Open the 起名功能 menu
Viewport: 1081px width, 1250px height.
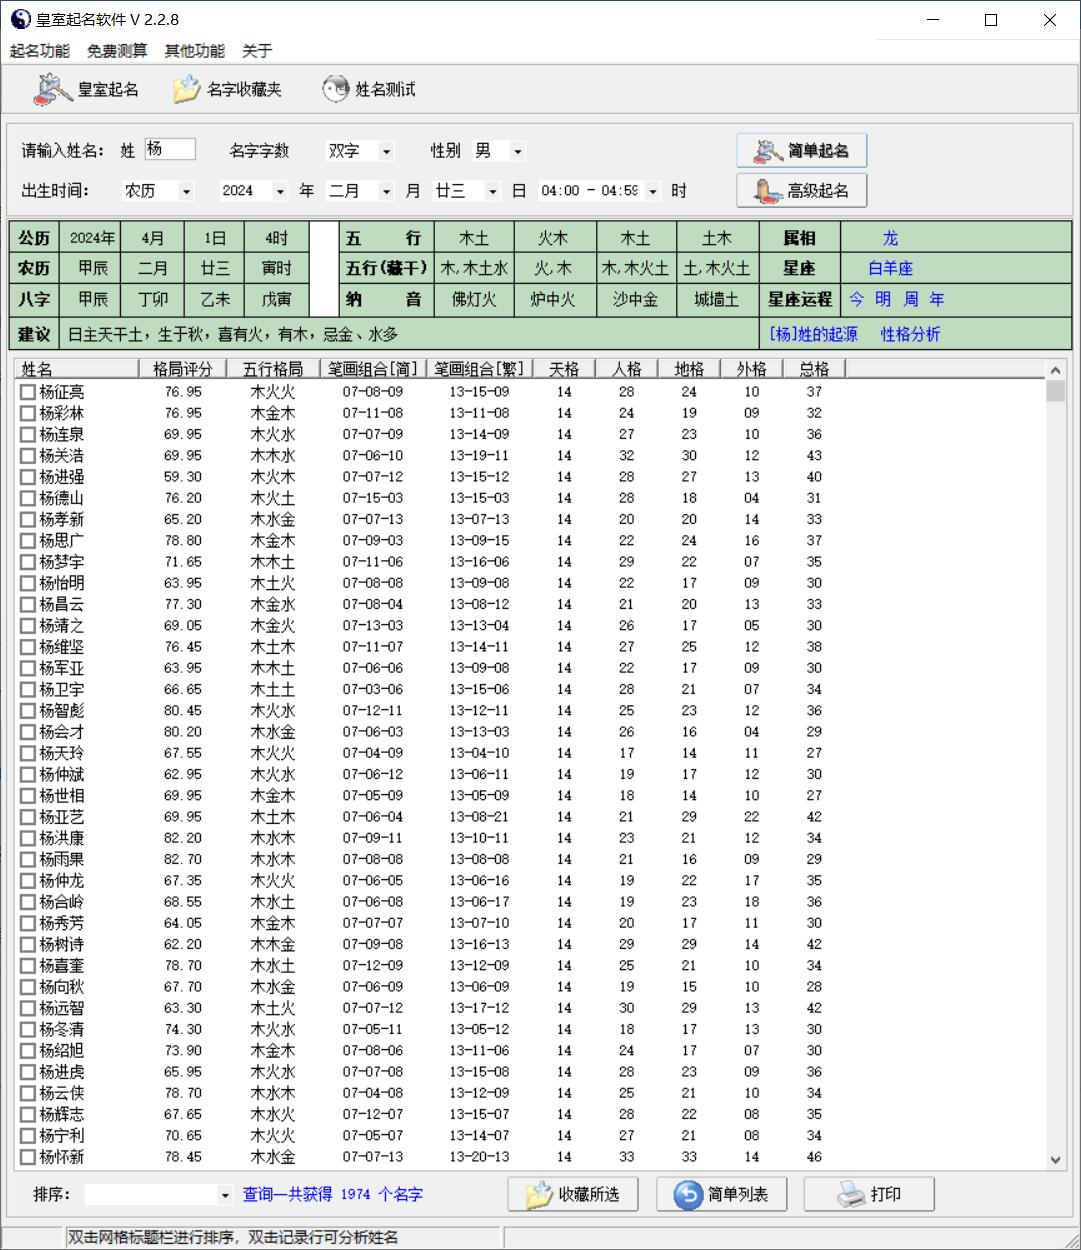[x=40, y=51]
